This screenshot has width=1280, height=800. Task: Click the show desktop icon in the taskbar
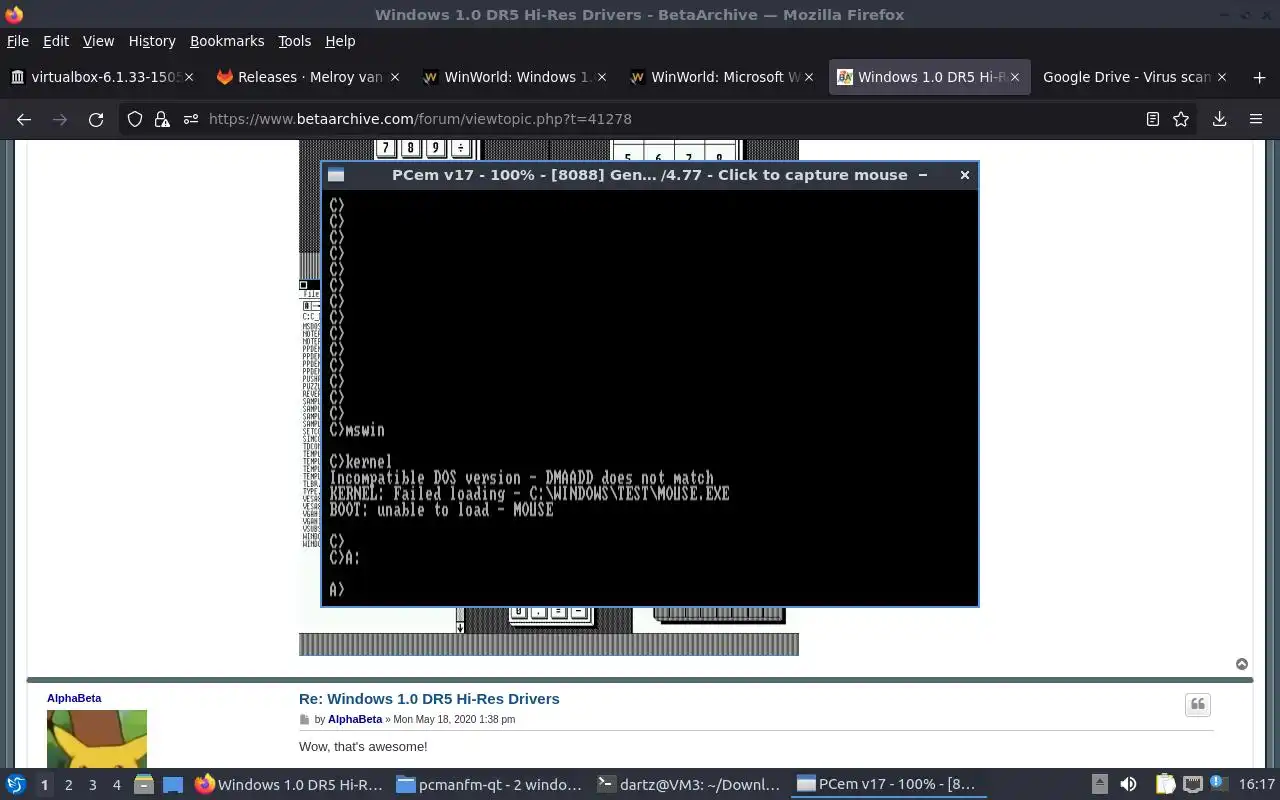[x=173, y=784]
